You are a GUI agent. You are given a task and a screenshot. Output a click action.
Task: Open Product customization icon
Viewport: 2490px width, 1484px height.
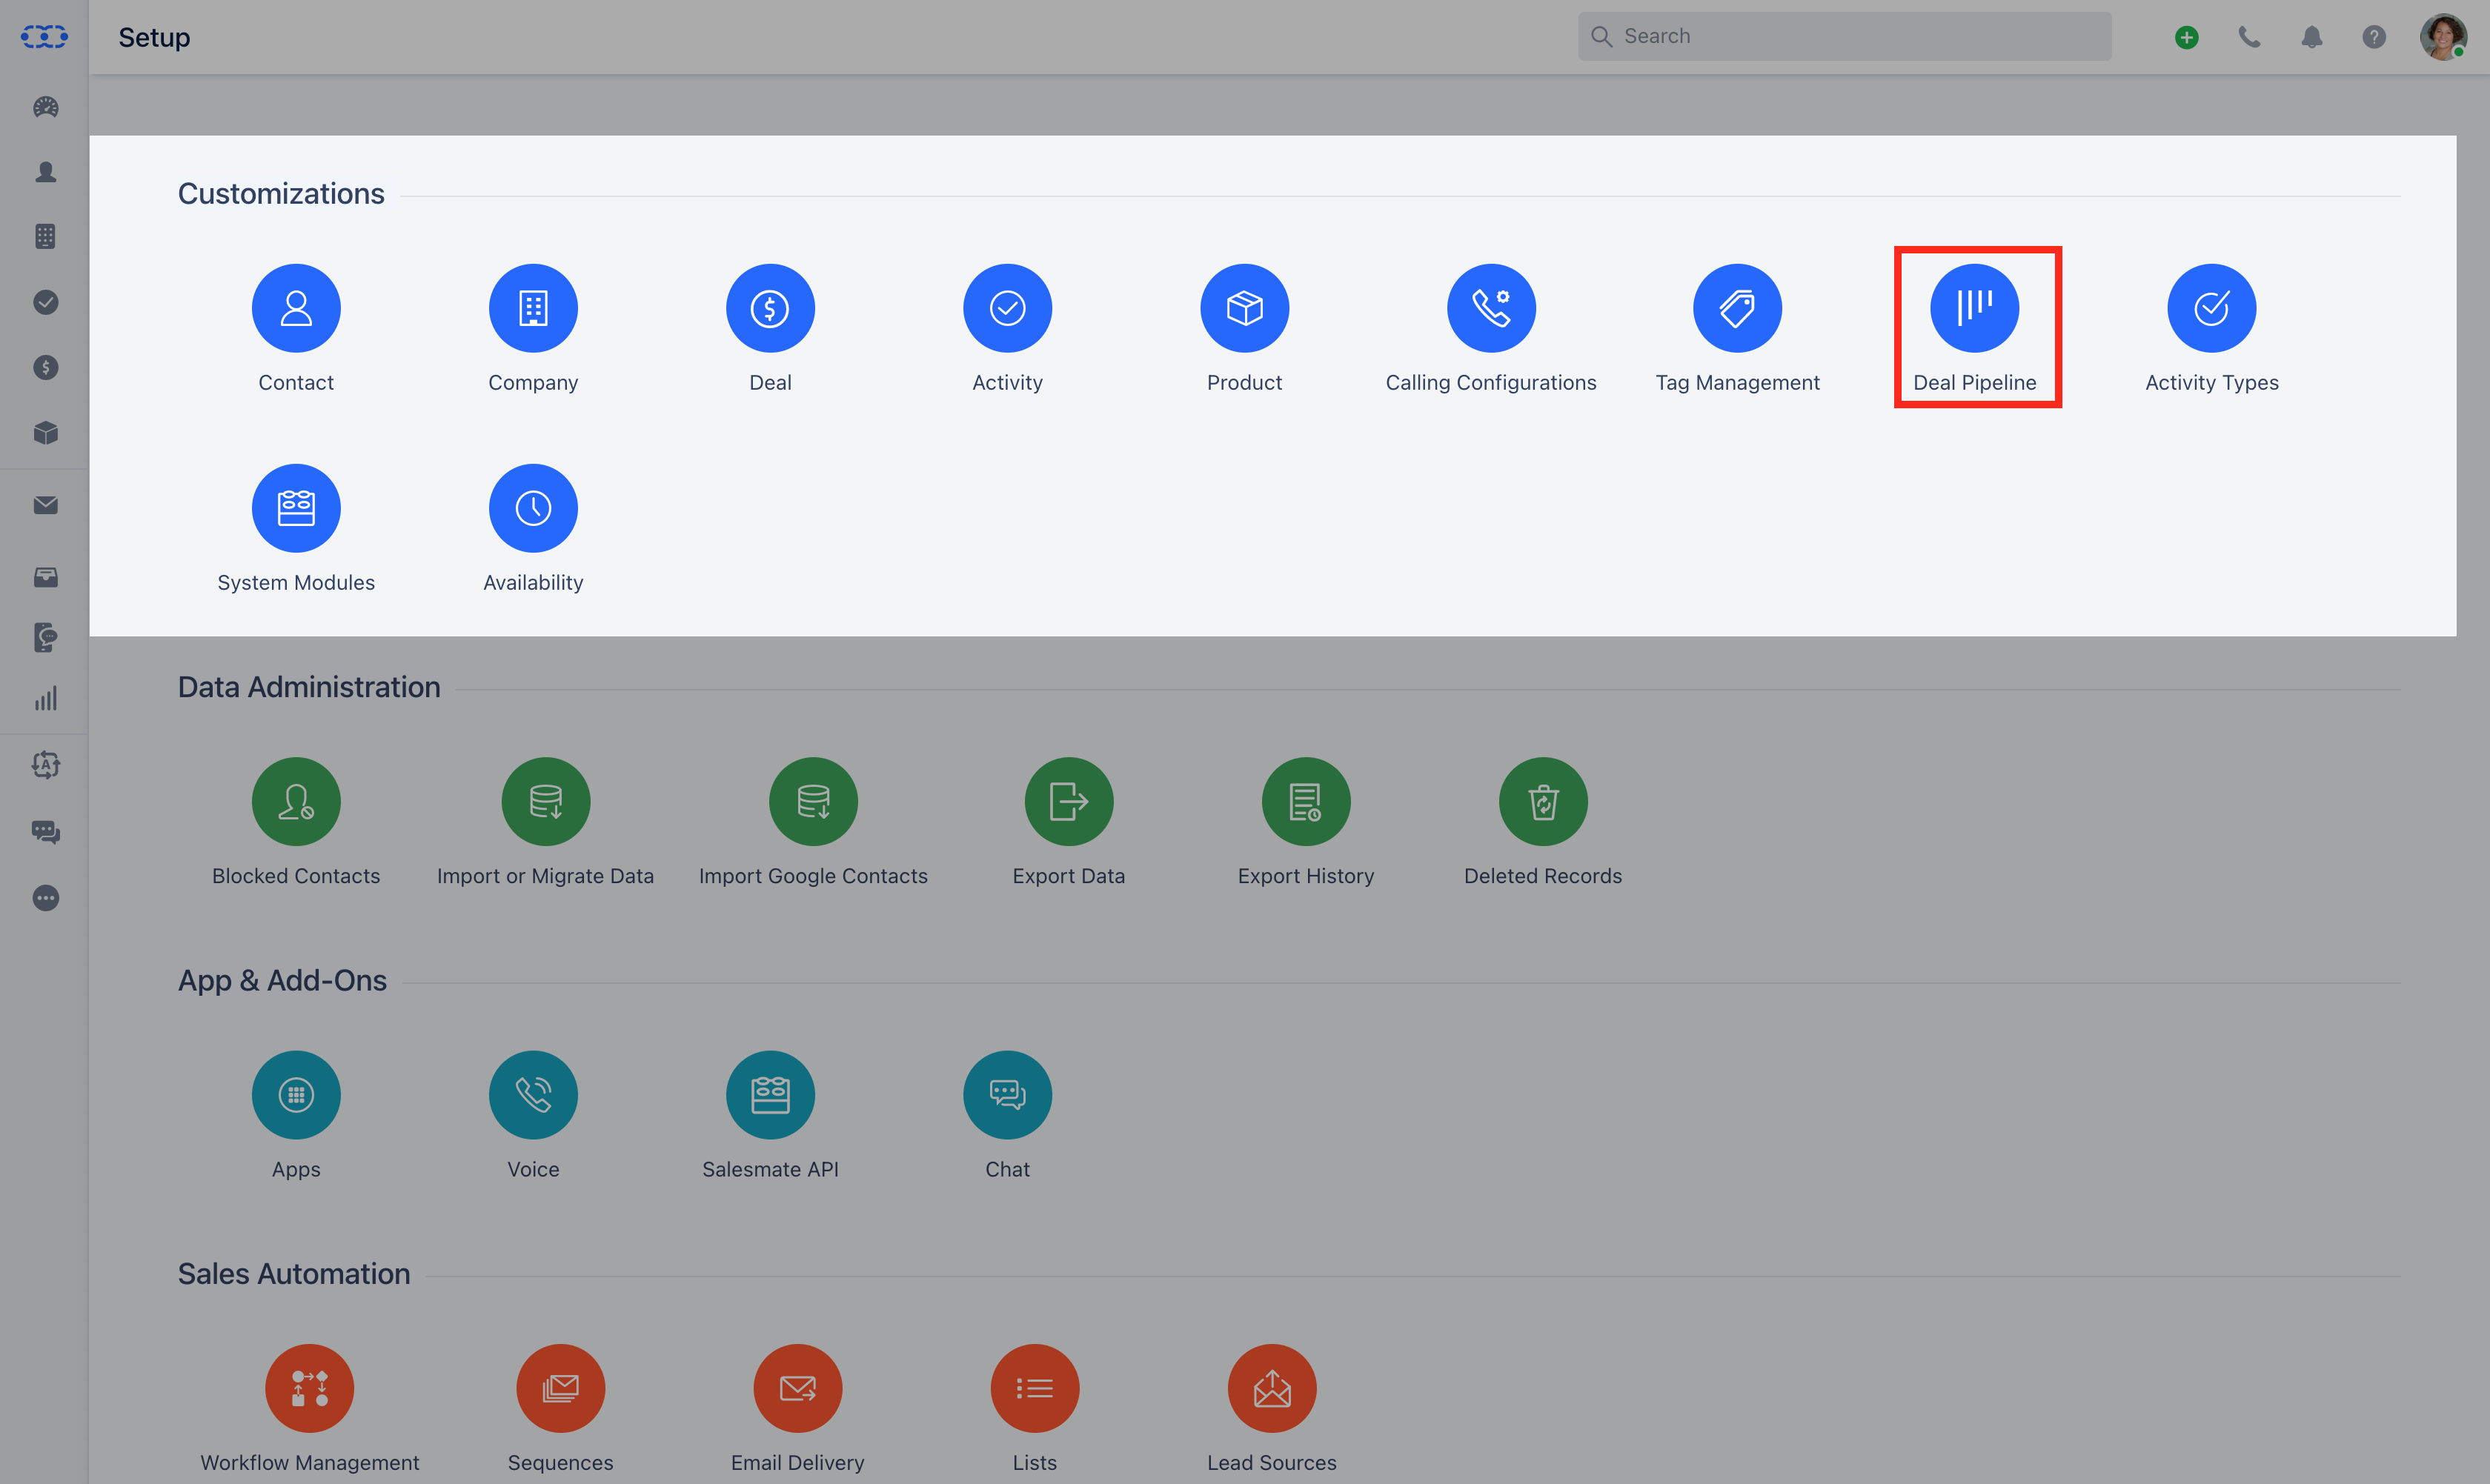pyautogui.click(x=1244, y=308)
